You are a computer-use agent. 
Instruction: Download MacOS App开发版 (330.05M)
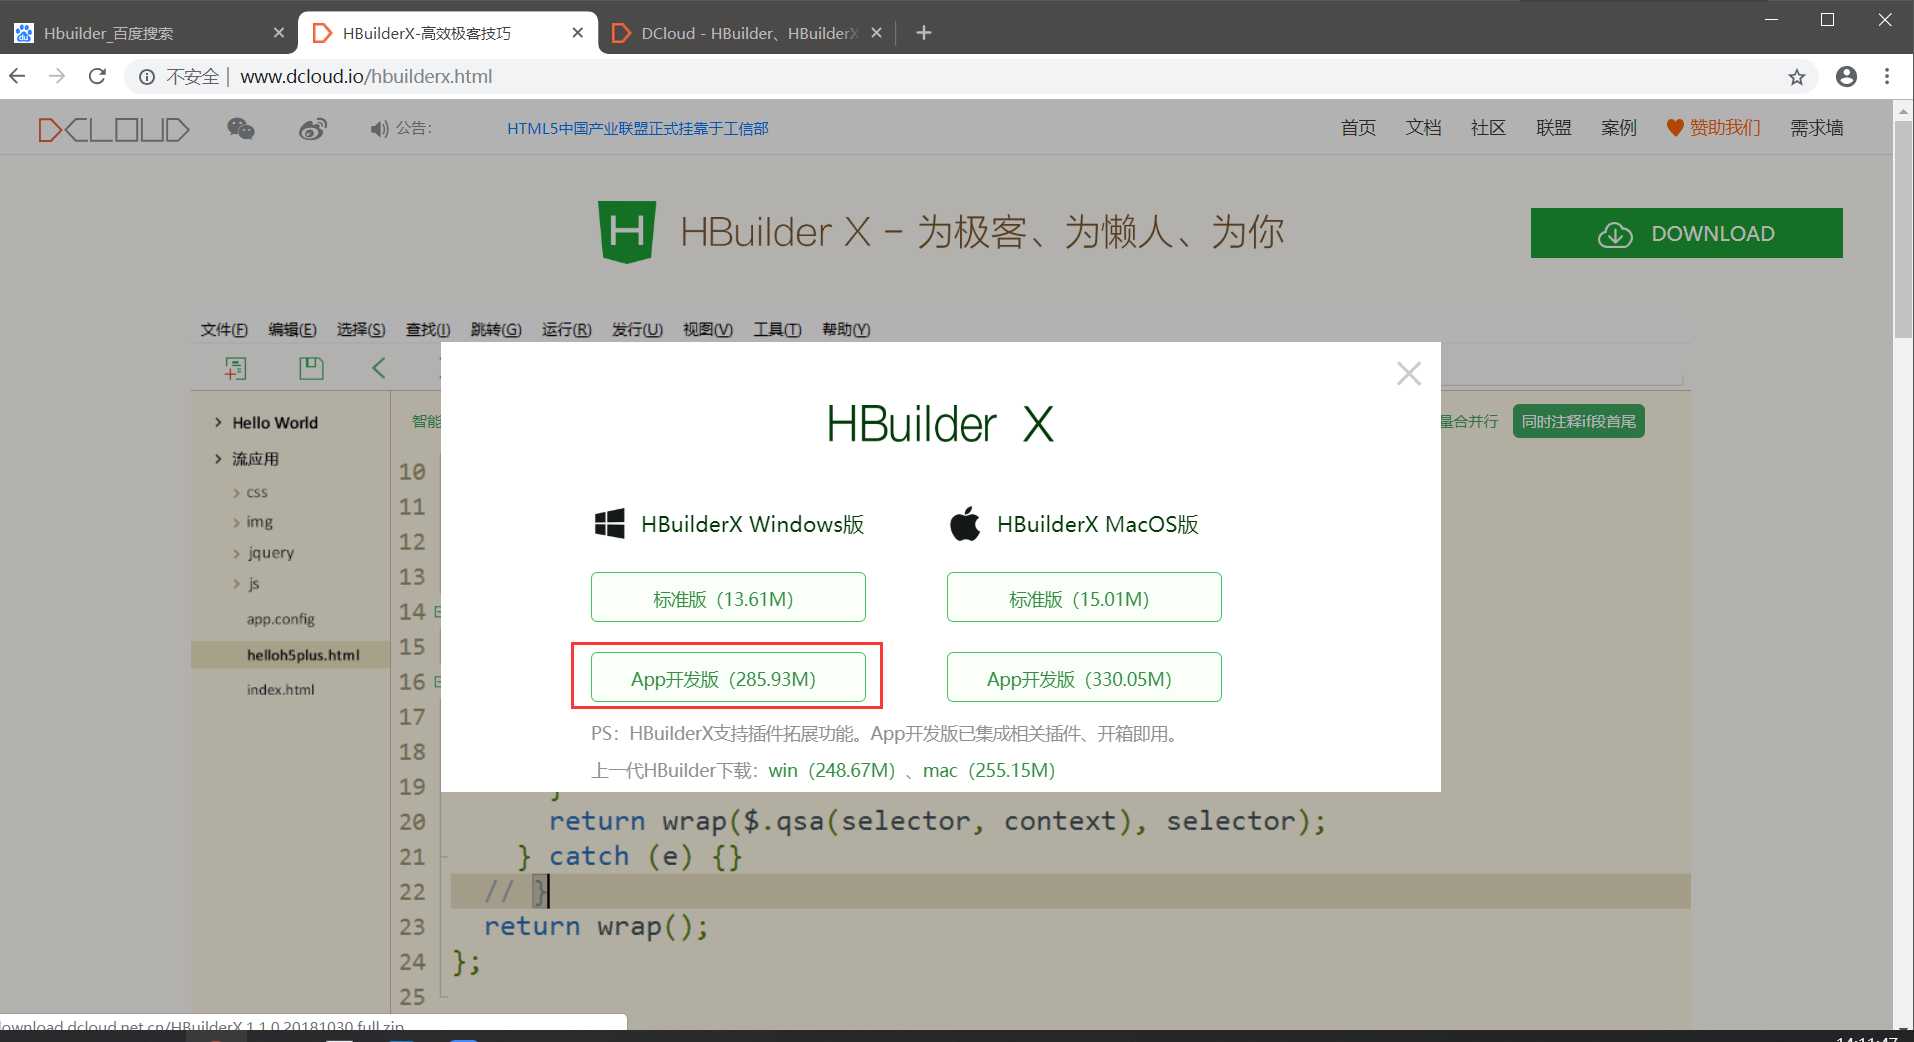[x=1084, y=677]
